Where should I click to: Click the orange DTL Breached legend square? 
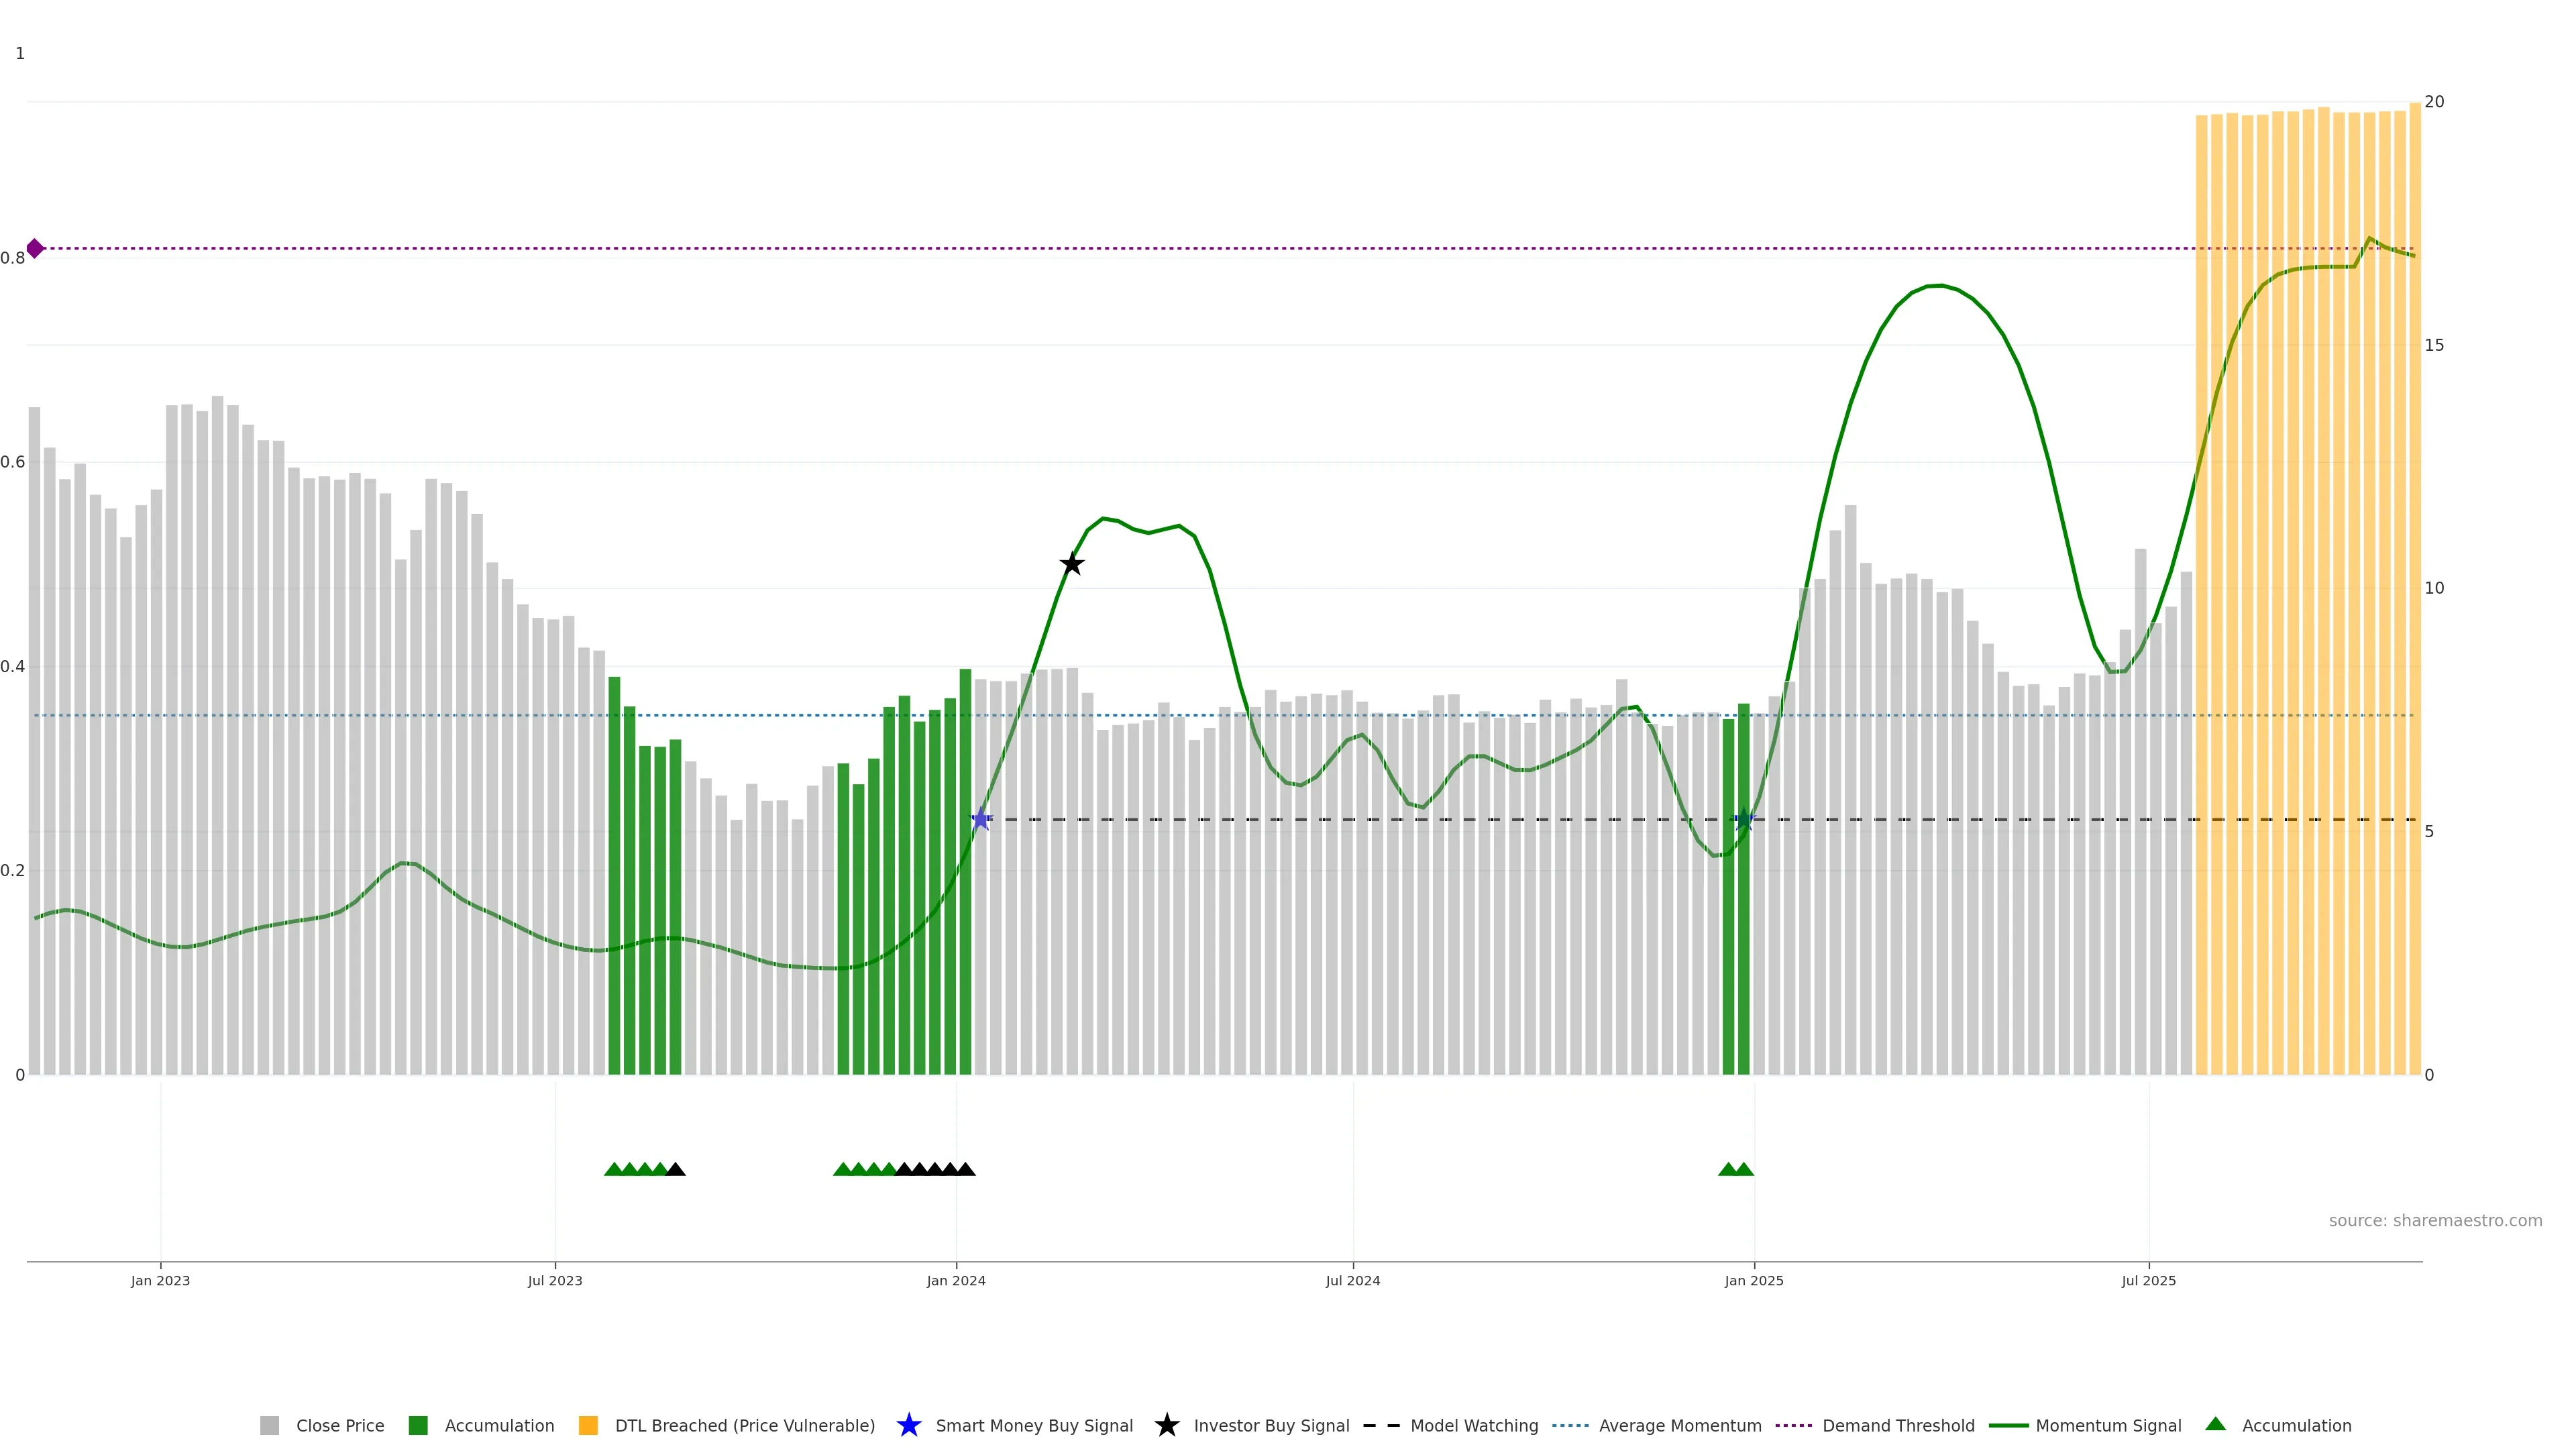point(588,1425)
